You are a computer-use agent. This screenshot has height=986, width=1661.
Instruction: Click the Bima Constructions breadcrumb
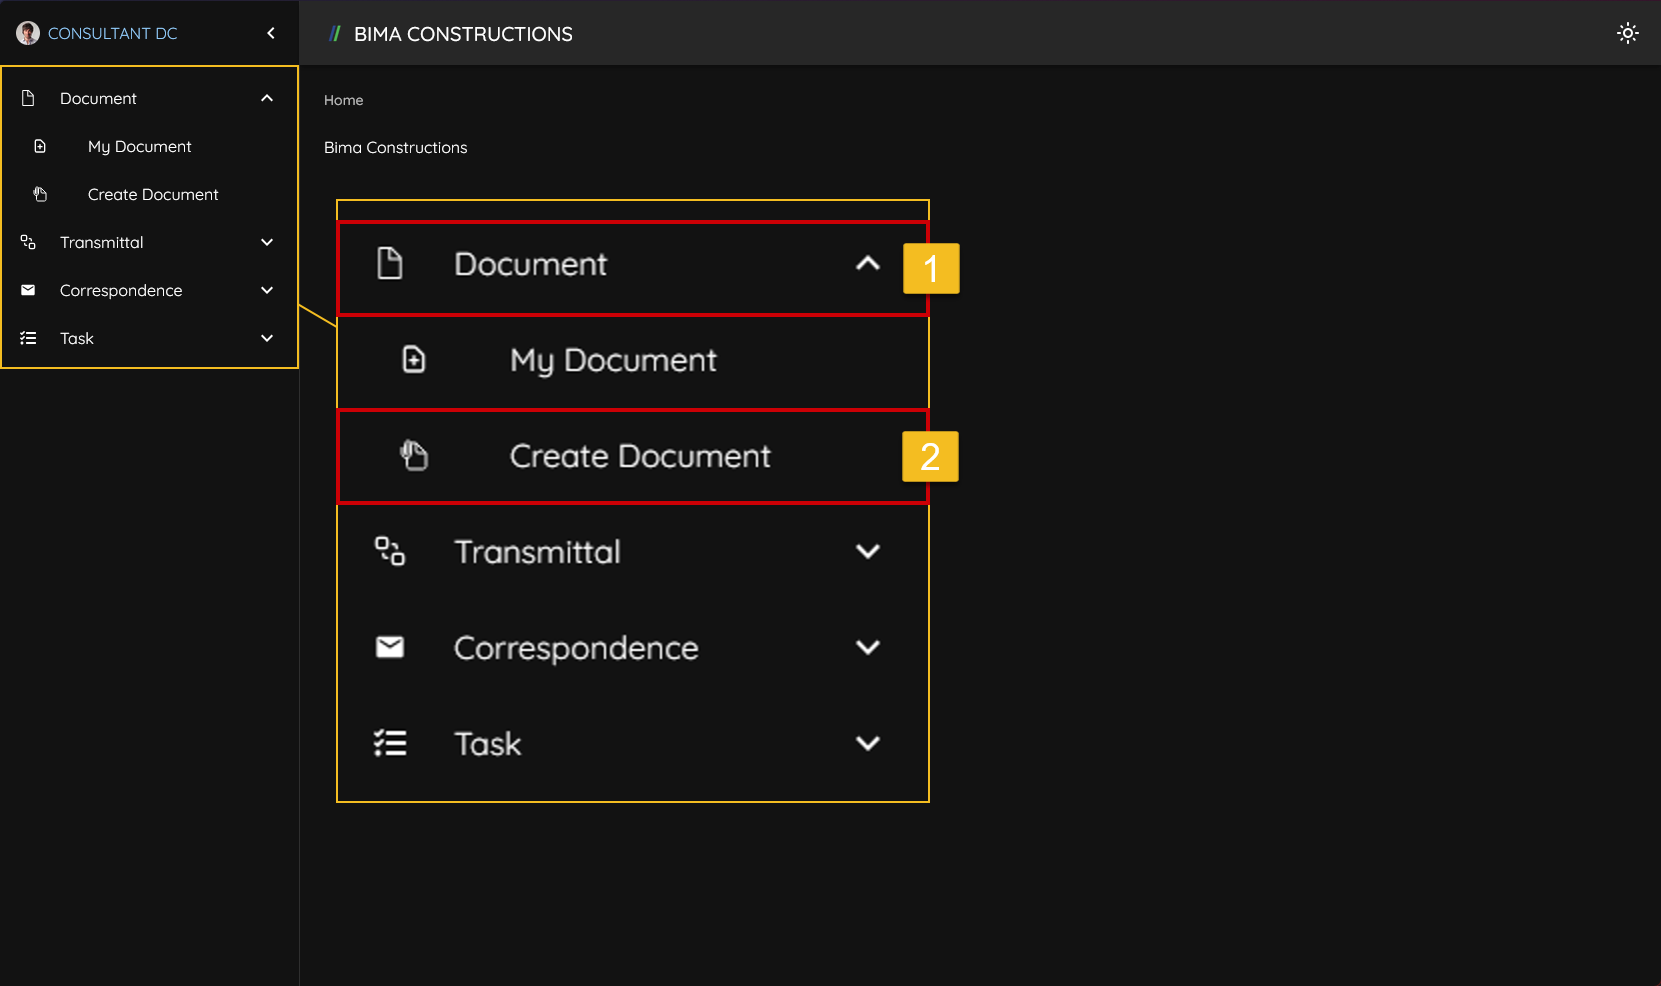pyautogui.click(x=395, y=147)
